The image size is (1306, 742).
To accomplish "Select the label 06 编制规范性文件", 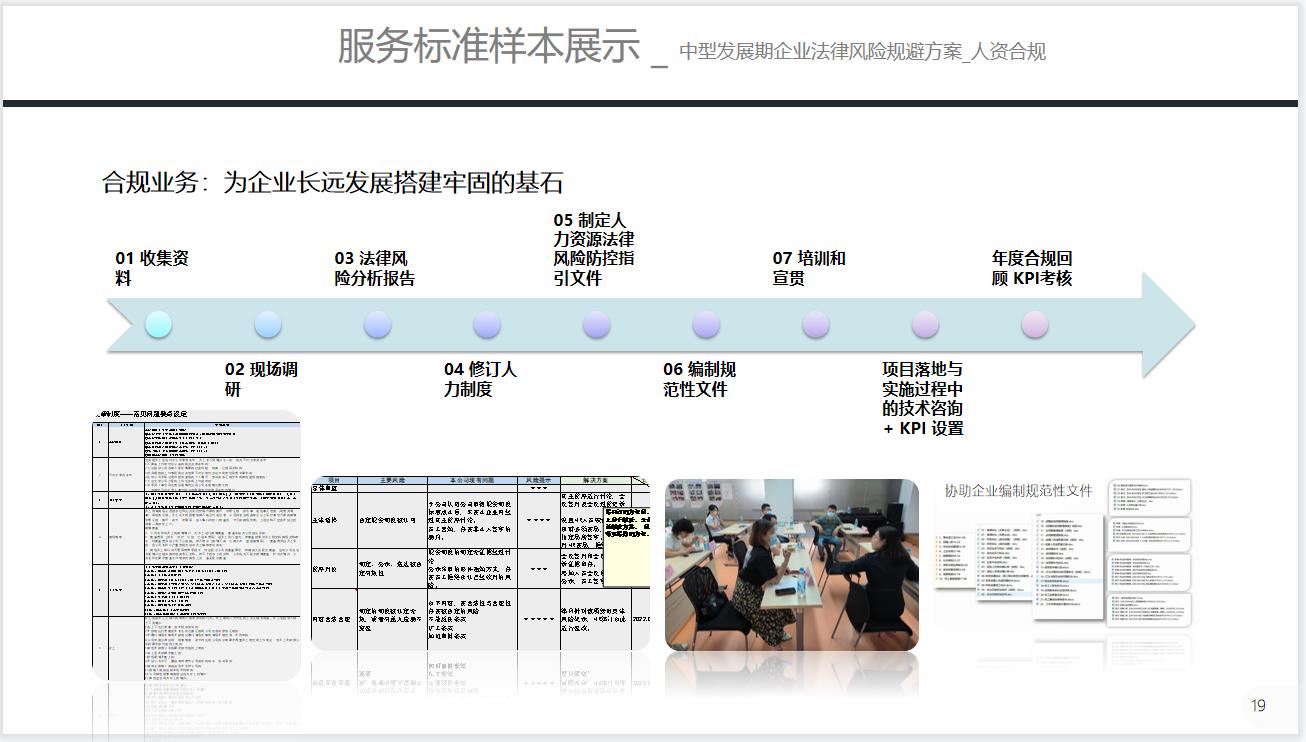I will pos(699,379).
